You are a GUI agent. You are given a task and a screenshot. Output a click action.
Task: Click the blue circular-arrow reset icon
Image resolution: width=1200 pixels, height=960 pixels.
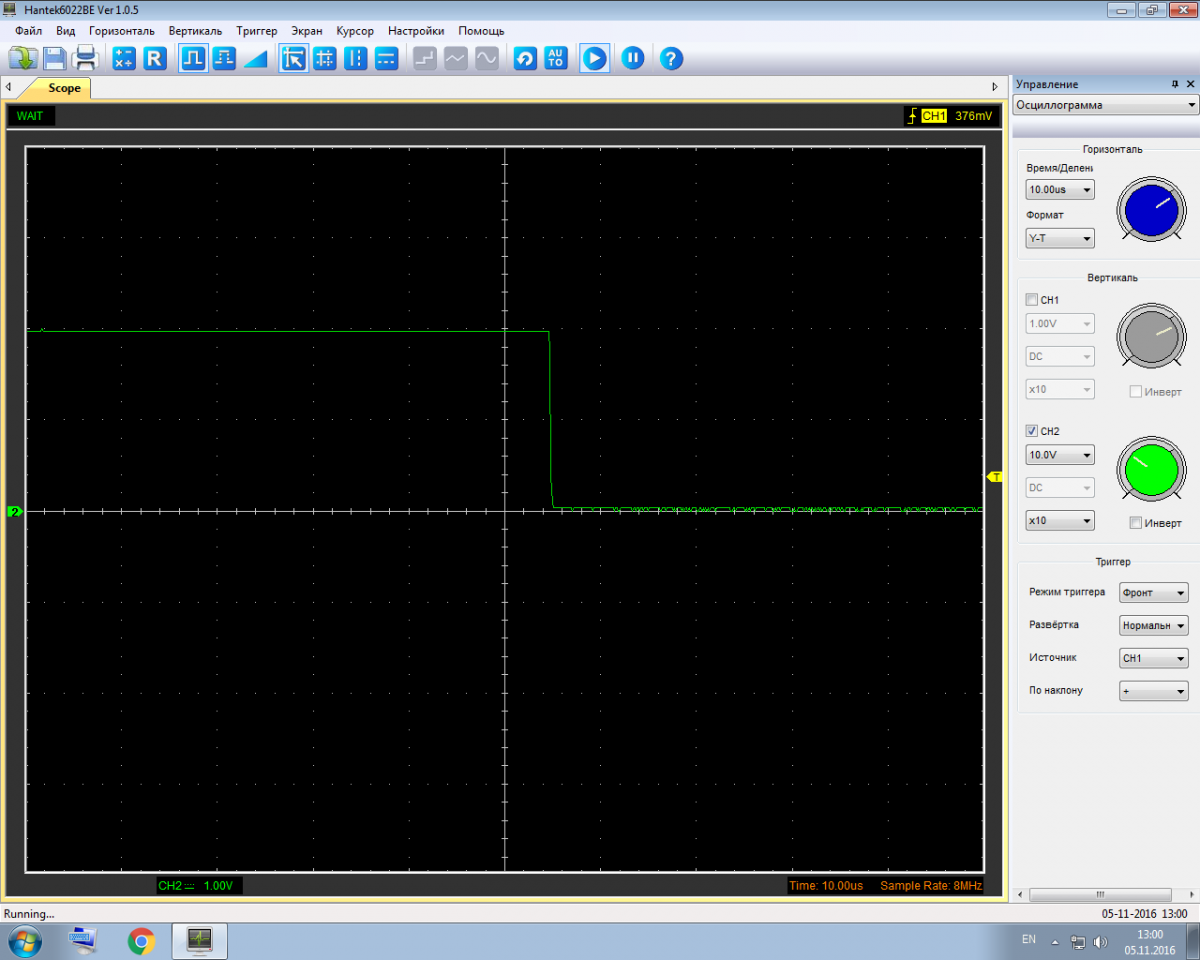pos(525,58)
